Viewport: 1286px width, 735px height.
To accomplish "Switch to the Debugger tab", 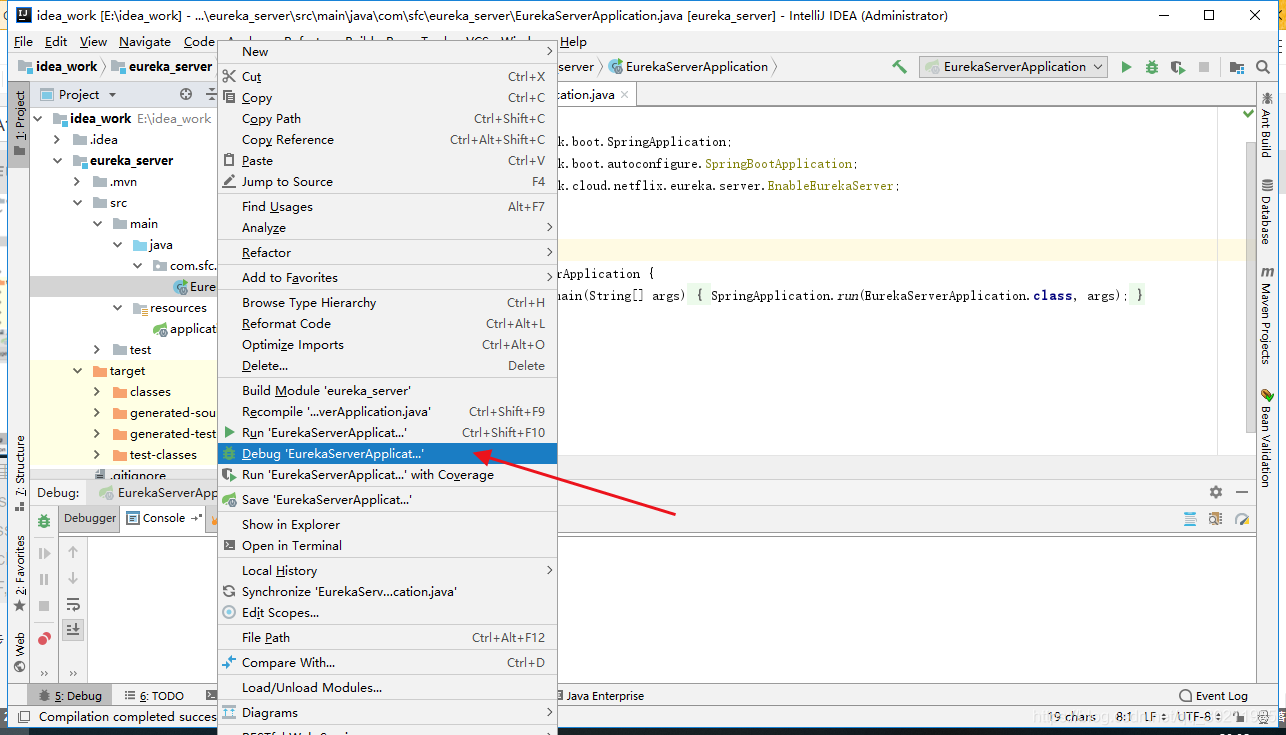I will 90,518.
